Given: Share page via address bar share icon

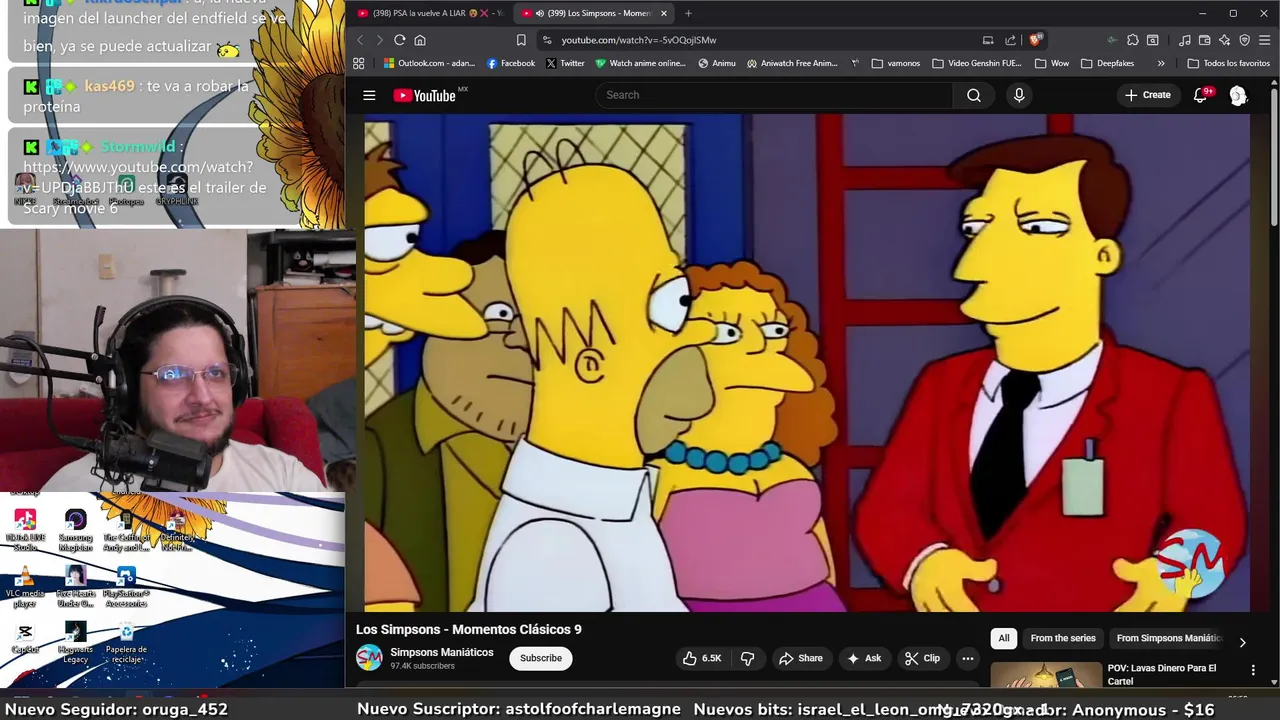Looking at the screenshot, I should (x=1010, y=40).
